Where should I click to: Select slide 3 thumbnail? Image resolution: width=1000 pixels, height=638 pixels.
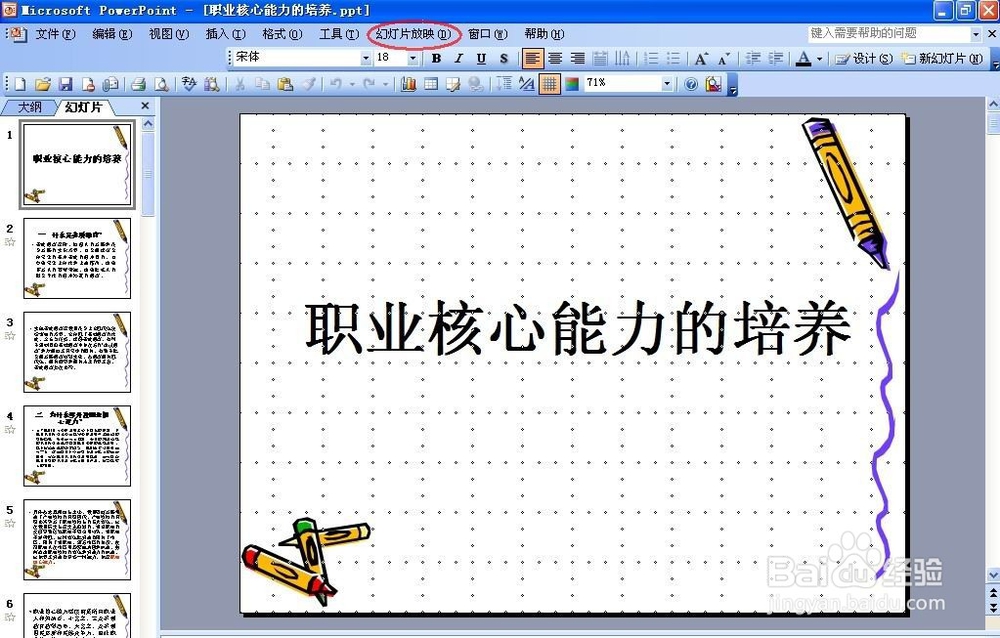click(x=77, y=352)
